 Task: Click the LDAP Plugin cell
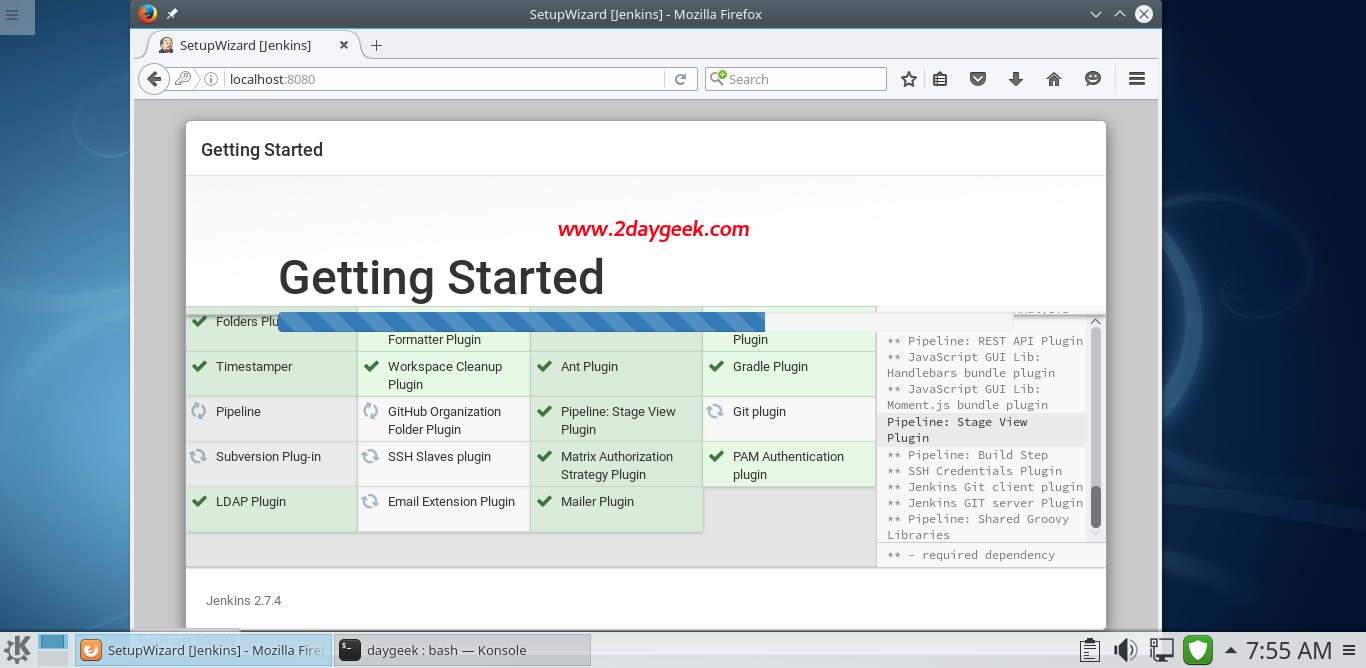tap(272, 509)
